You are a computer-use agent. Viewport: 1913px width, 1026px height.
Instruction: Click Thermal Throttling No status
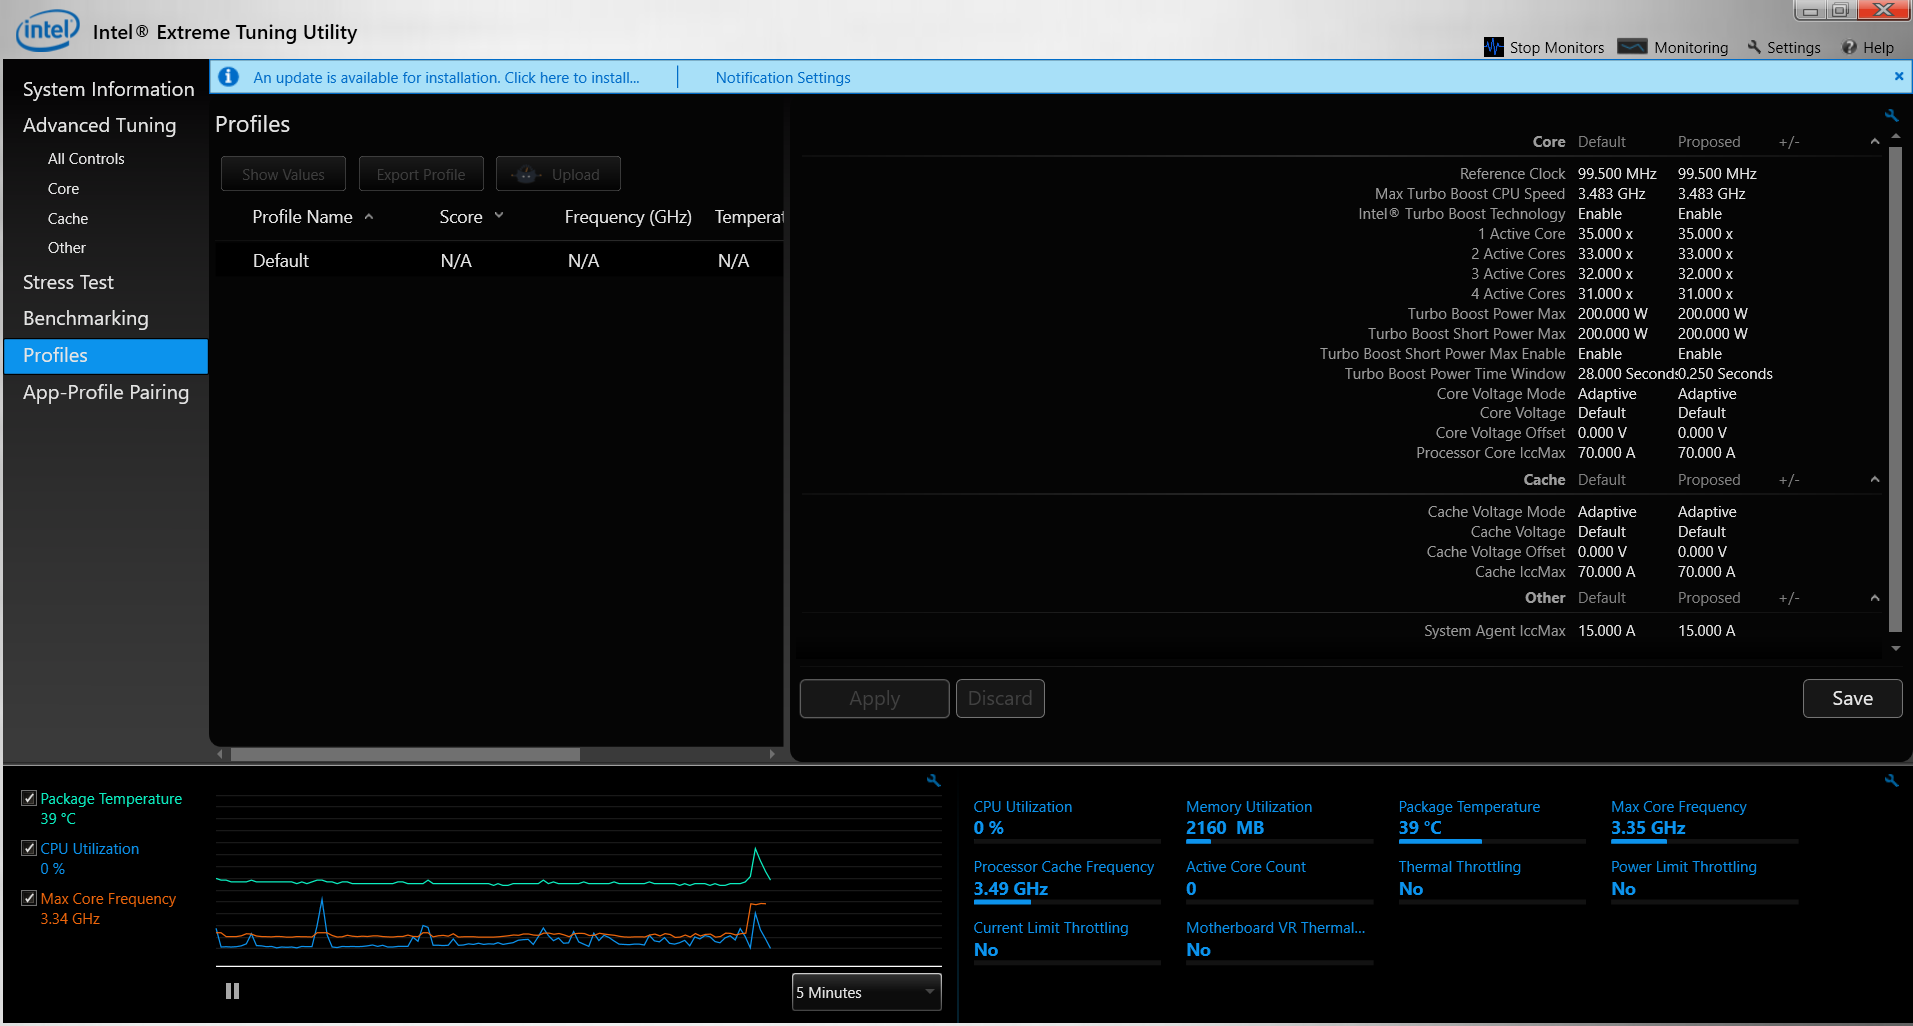point(1411,889)
